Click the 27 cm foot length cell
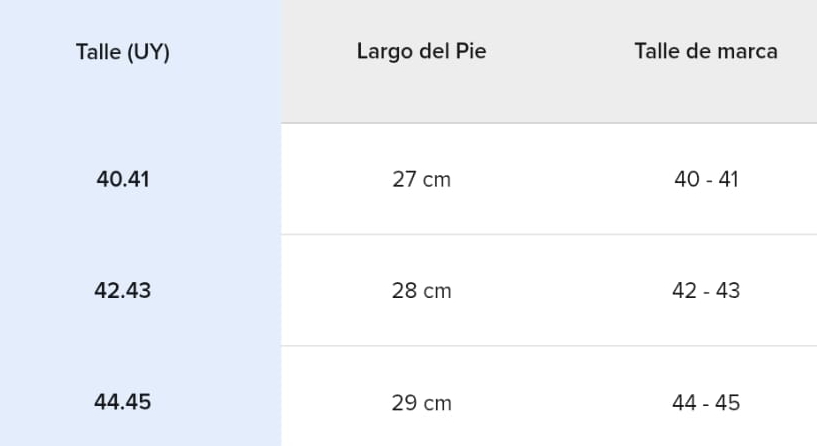817x446 pixels. tap(421, 180)
